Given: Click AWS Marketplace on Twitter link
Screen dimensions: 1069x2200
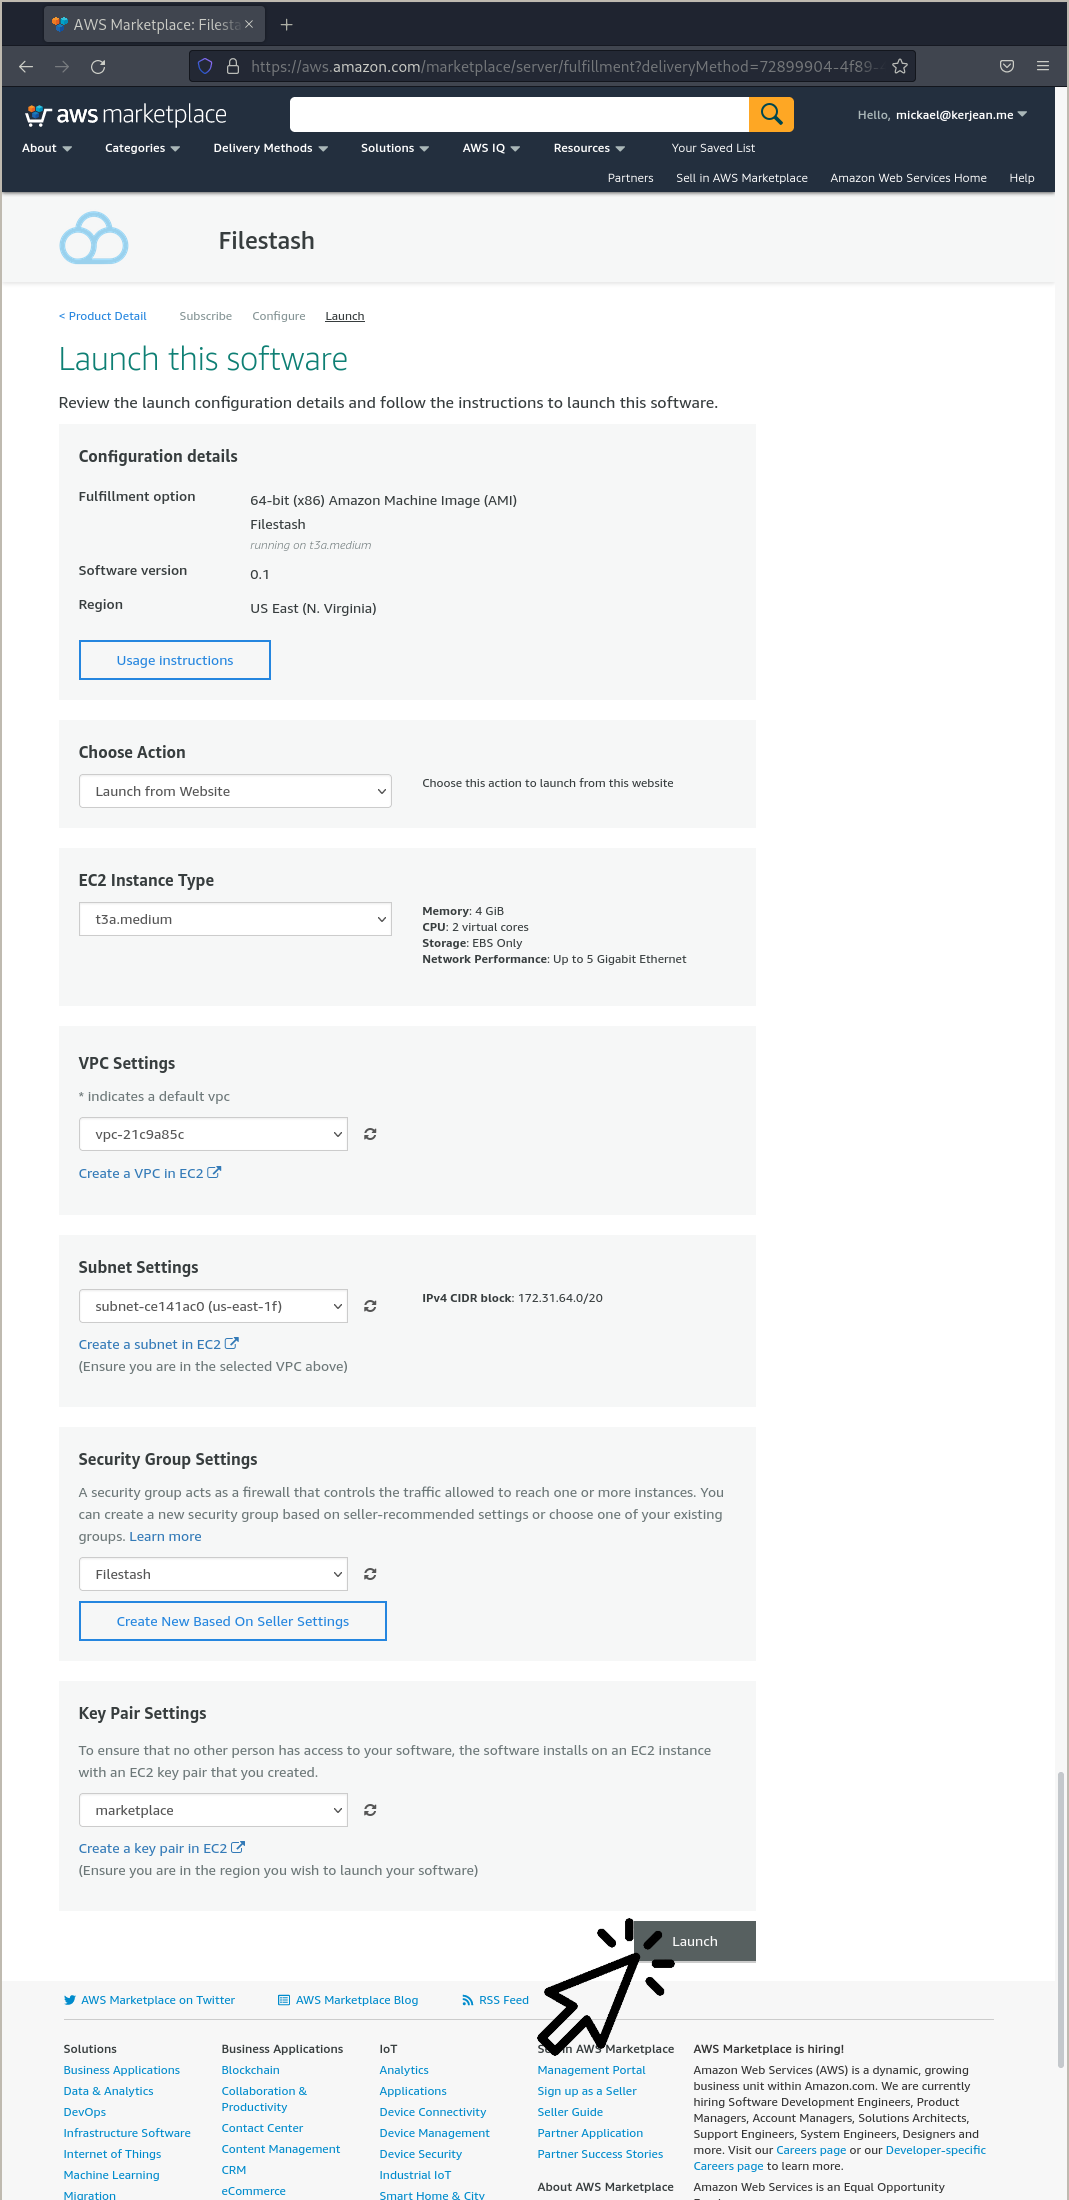Looking at the screenshot, I should (x=150, y=2000).
